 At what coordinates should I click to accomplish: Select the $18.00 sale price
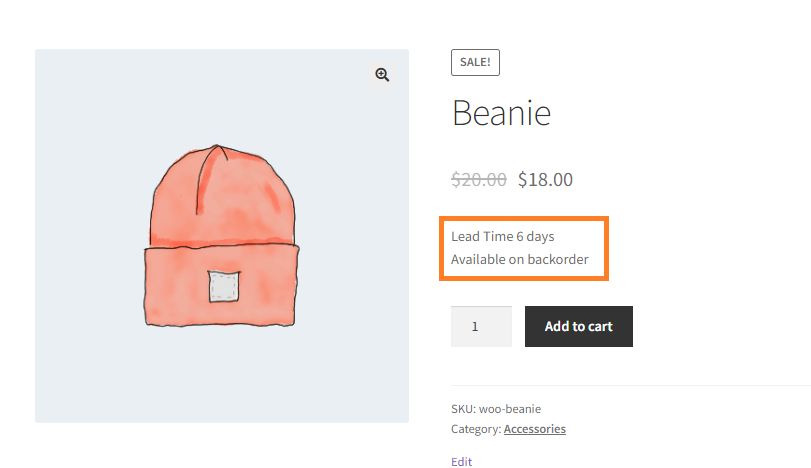545,179
